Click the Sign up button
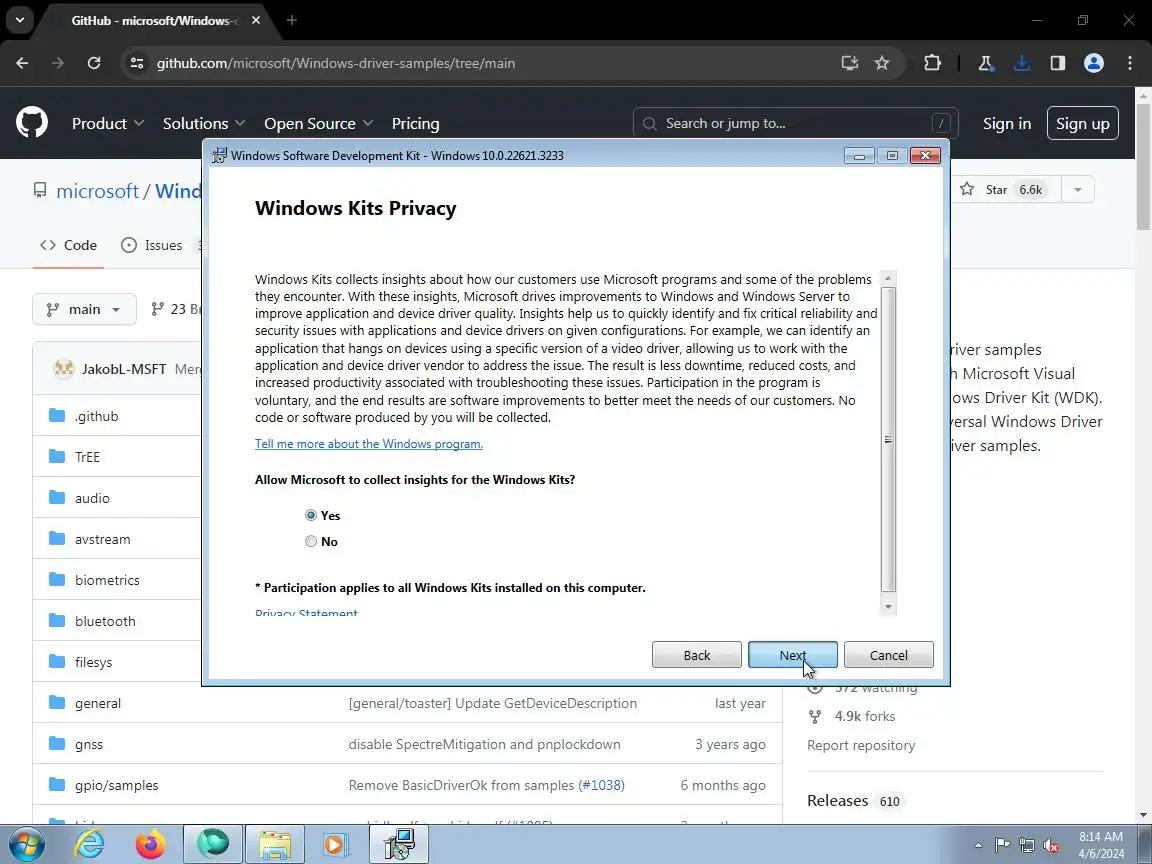Screen dimensions: 1152x864 (1083, 123)
